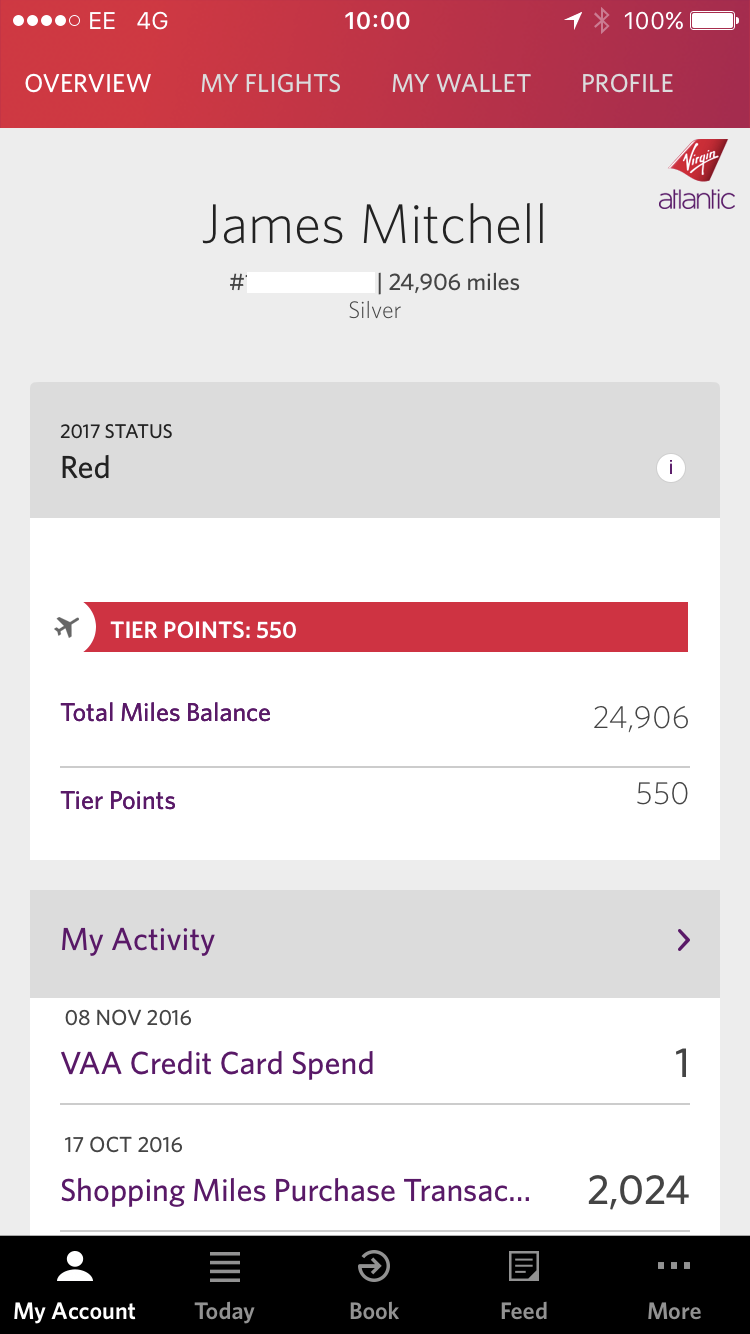
Task: Expand My Activity with chevron arrow
Action: coord(684,940)
